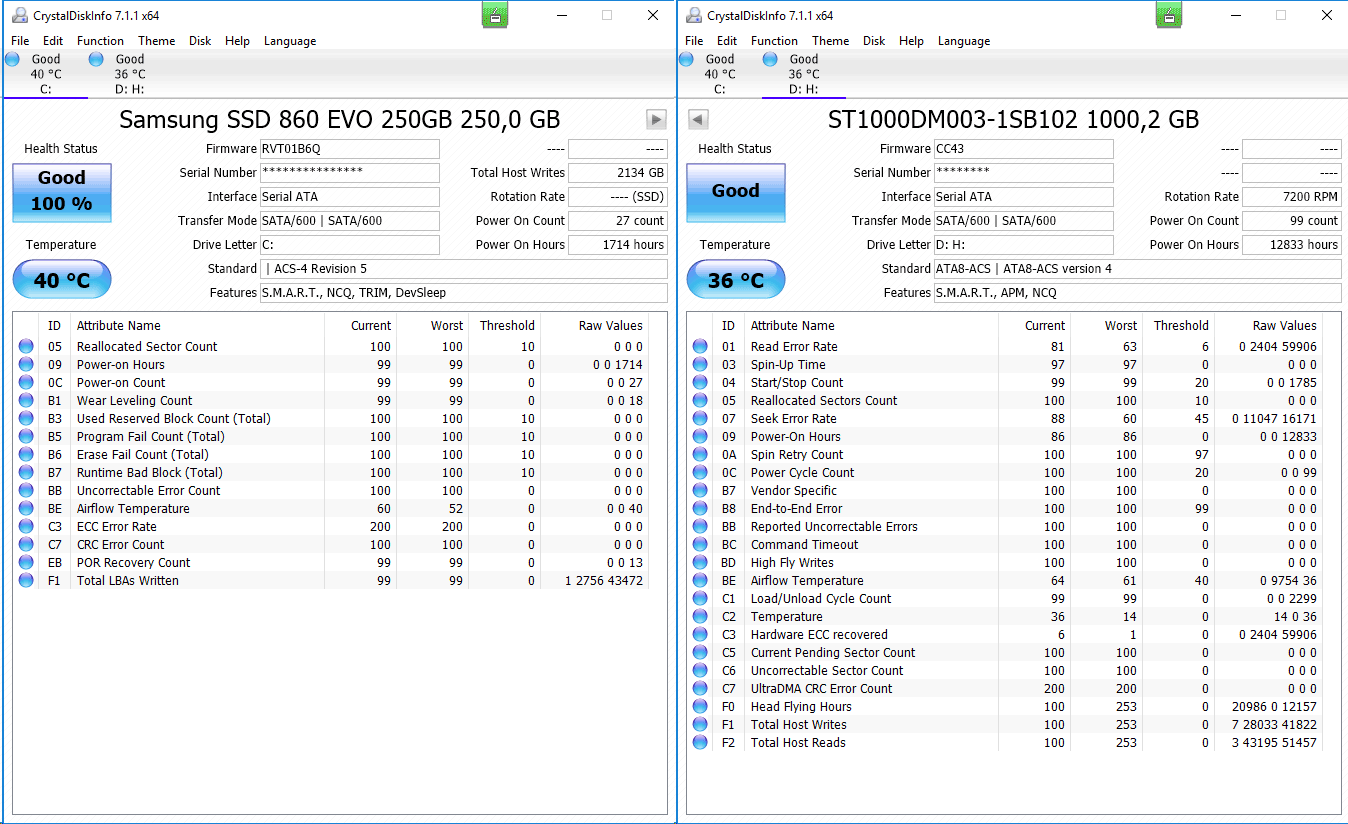Screen dimensions: 1348x824
Task: Click the 40 °C temperature button
Action: point(62,280)
